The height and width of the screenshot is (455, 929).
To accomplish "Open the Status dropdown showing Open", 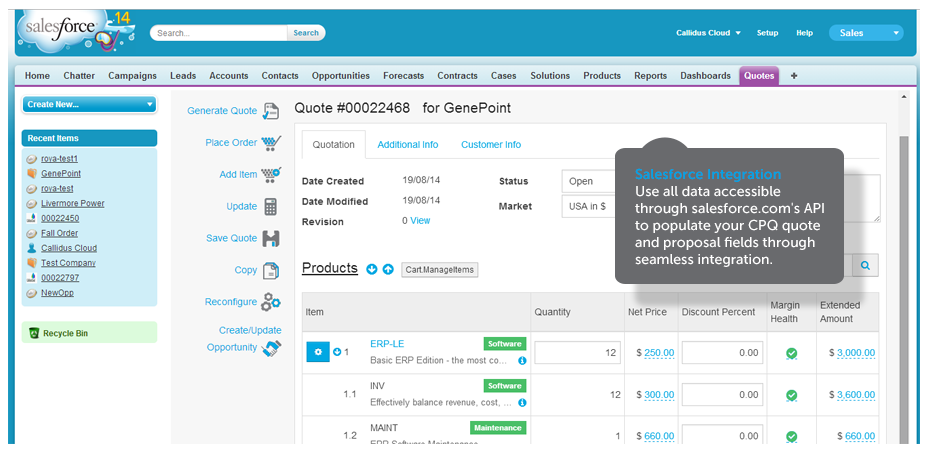I will [589, 181].
